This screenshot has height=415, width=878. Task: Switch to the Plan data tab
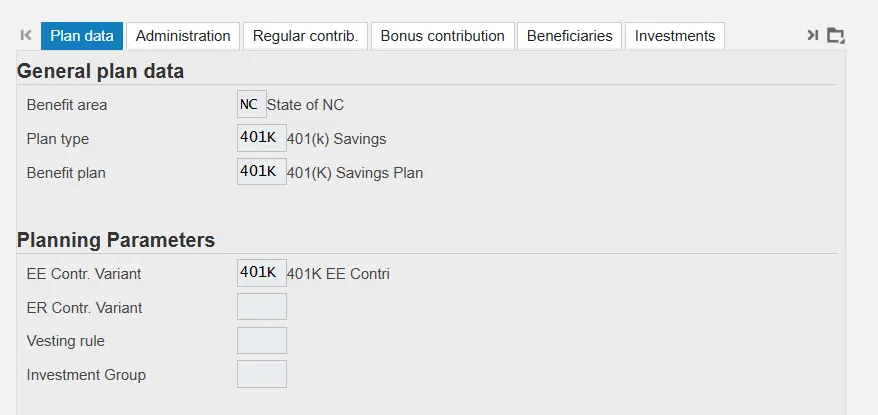pyautogui.click(x=82, y=36)
